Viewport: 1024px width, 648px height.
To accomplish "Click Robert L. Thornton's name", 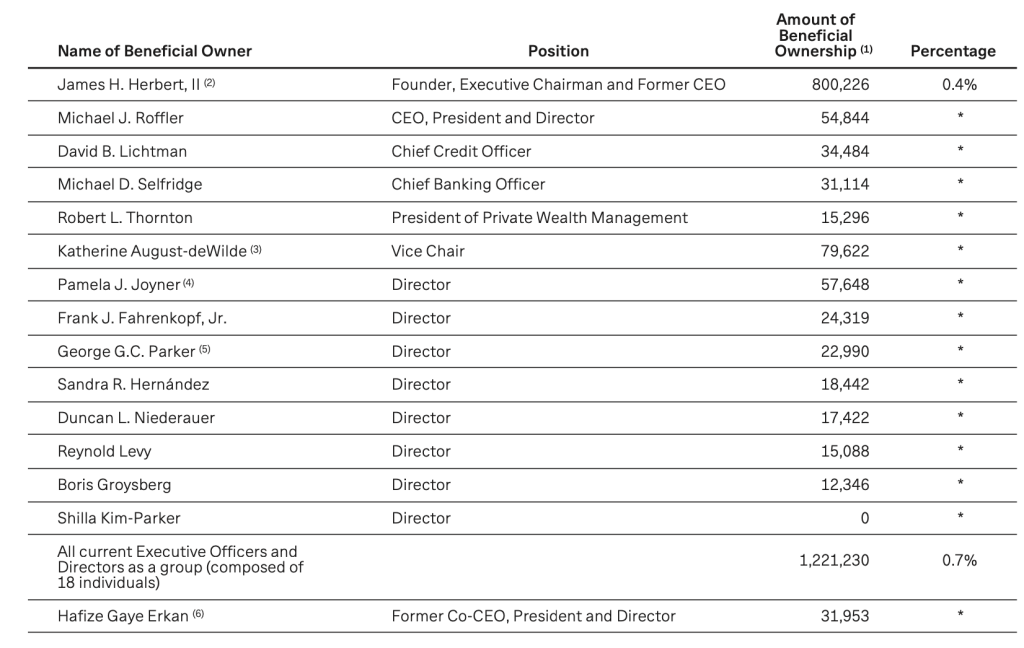I will coord(125,218).
